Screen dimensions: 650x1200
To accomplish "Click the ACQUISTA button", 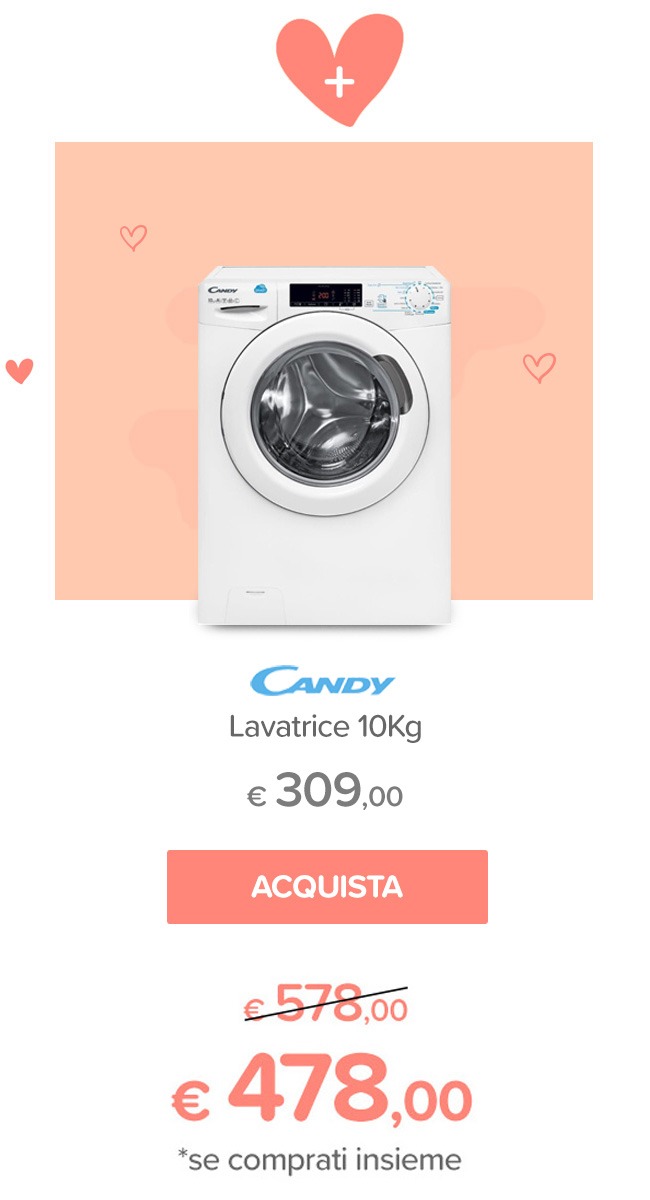I will point(327,887).
